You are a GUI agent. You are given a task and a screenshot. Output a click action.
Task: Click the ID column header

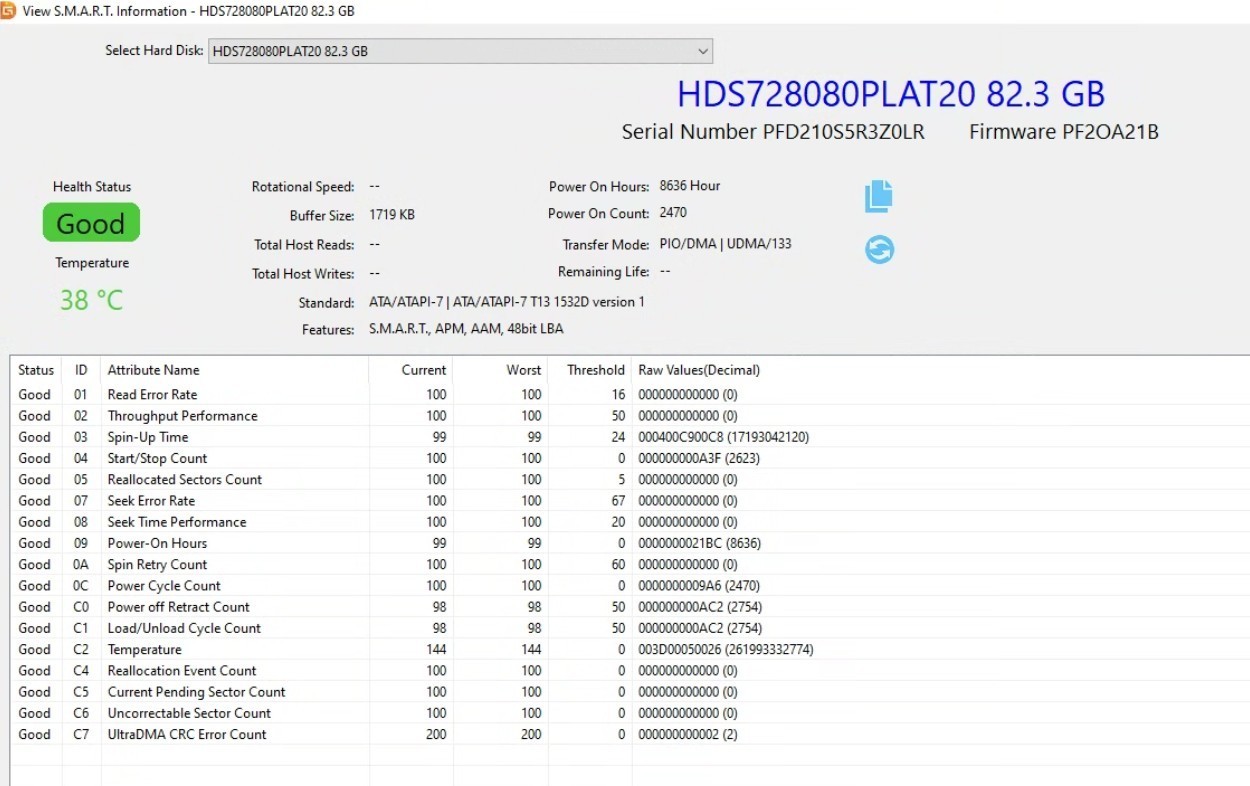point(81,370)
